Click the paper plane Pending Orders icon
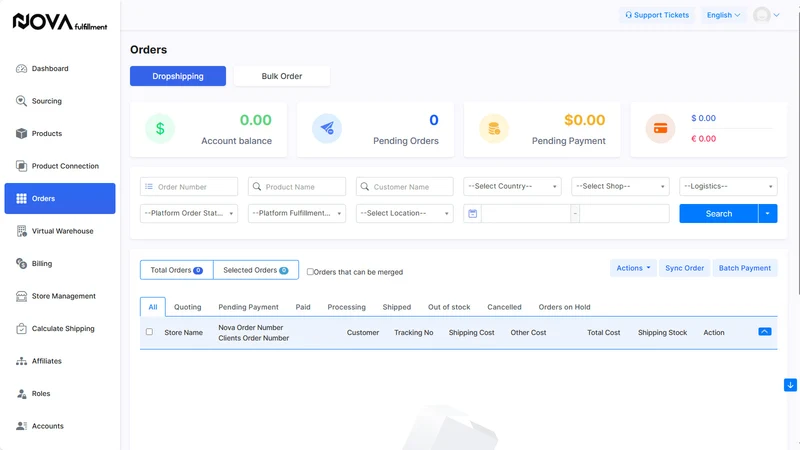800x450 pixels. click(x=327, y=129)
